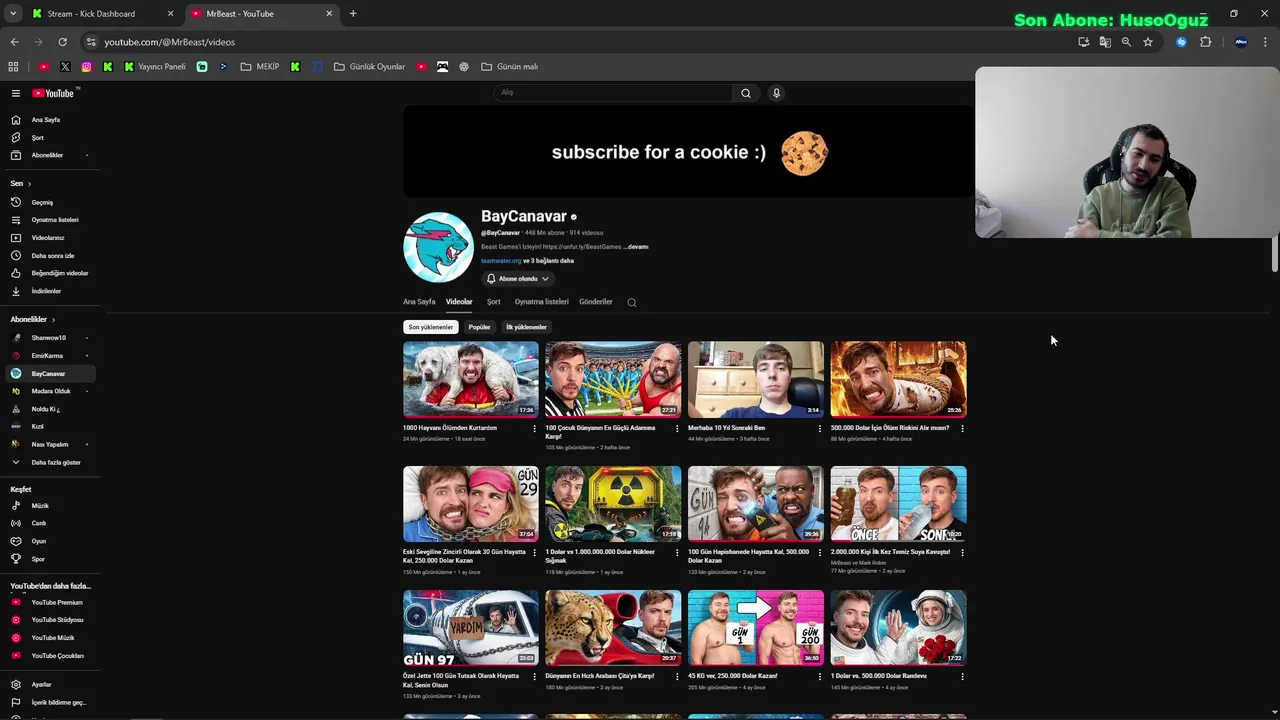This screenshot has width=1280, height=720.
Task: Click the Shazam extension icon
Action: pyautogui.click(x=1181, y=42)
